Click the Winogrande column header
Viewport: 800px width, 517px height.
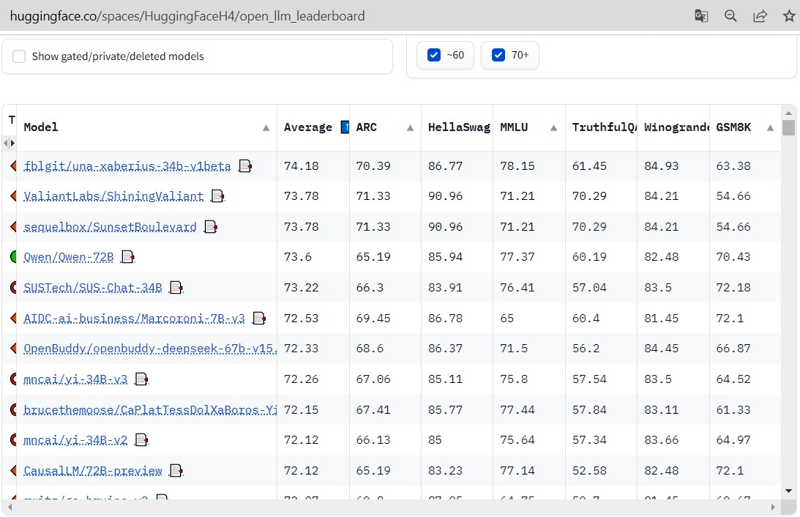pos(676,127)
